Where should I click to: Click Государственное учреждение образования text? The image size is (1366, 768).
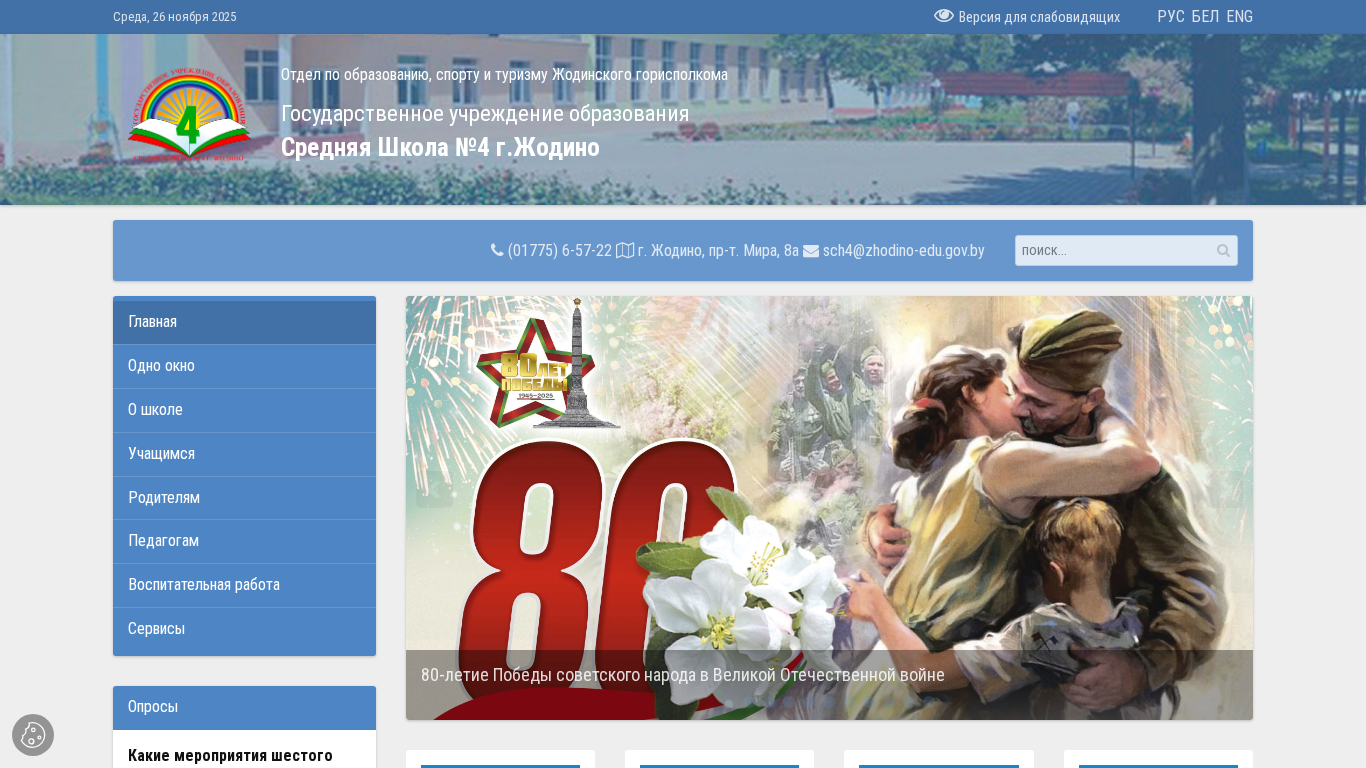(485, 114)
